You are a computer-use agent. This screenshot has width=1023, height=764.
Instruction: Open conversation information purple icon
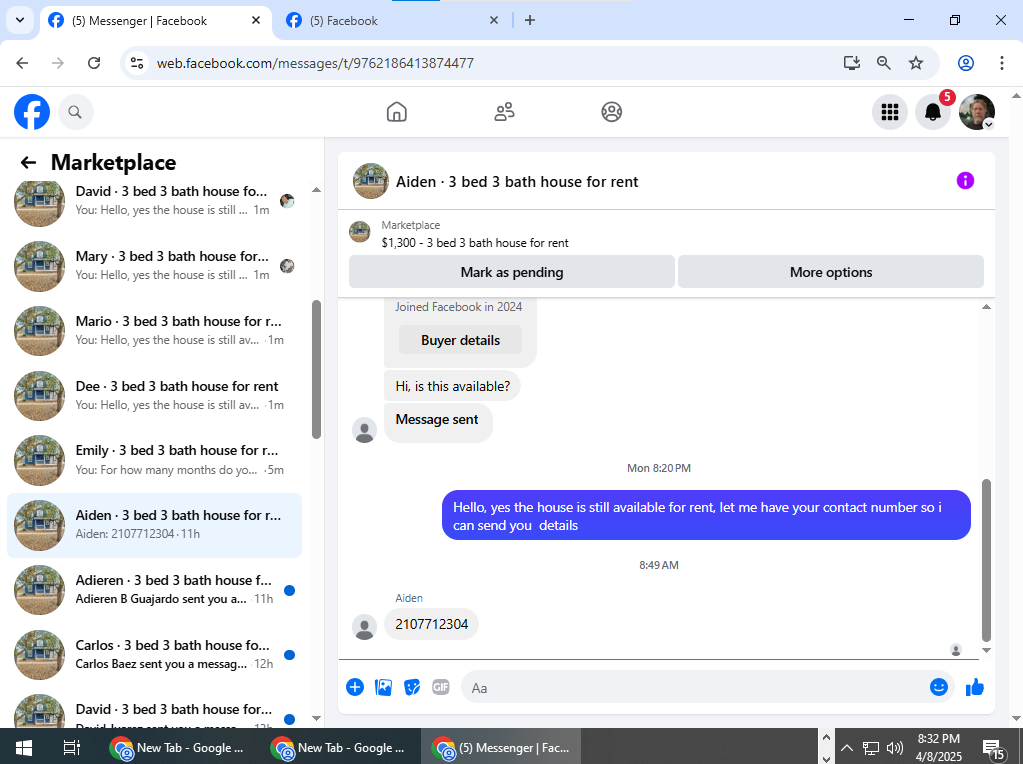pos(965,181)
